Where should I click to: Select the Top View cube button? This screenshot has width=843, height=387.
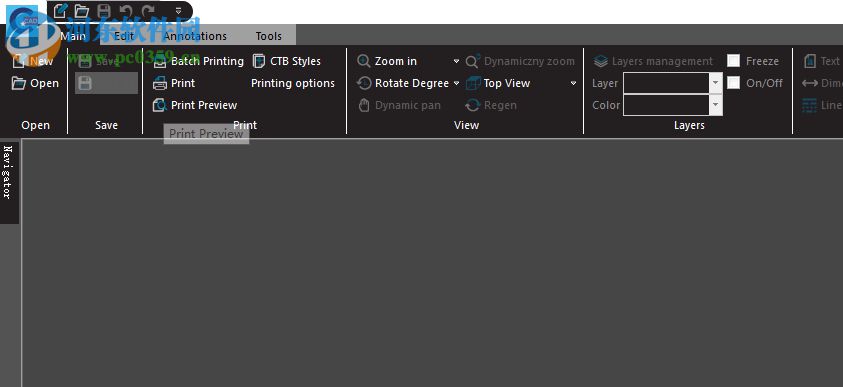pos(498,83)
